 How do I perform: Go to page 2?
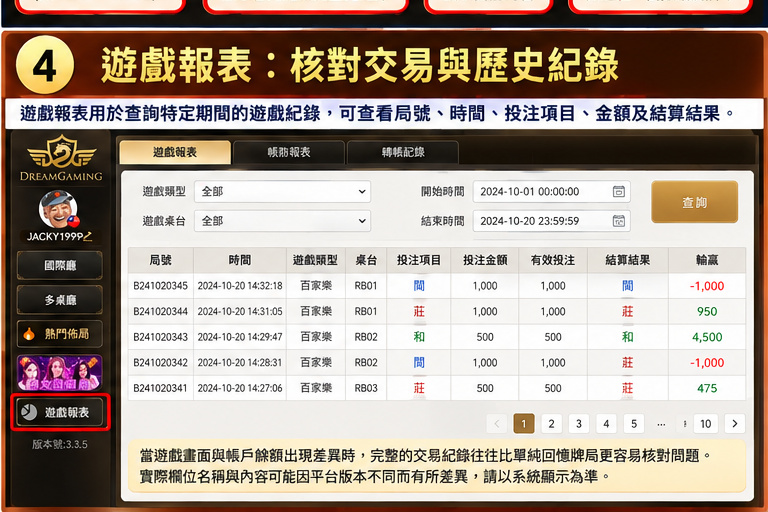tap(552, 424)
